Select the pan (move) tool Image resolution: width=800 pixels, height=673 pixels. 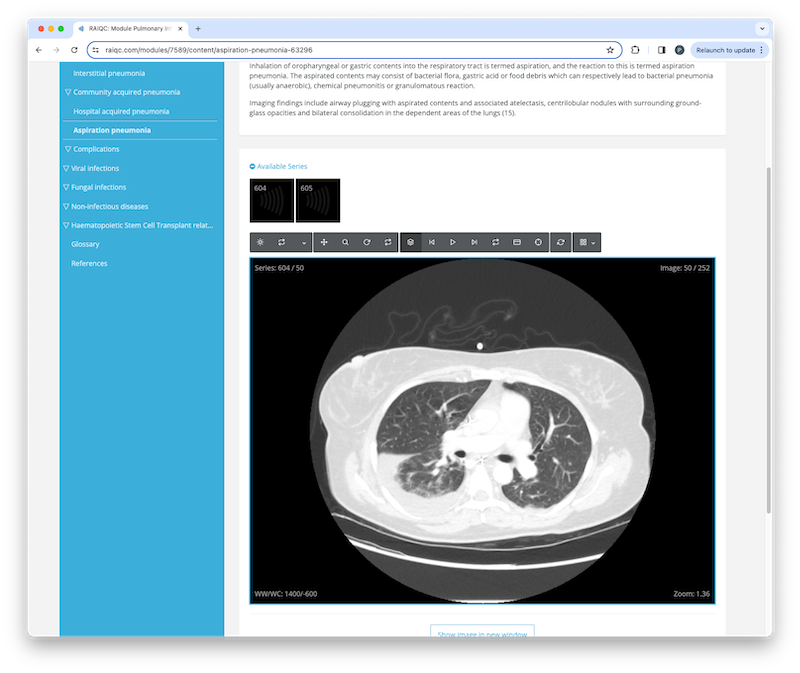point(324,242)
